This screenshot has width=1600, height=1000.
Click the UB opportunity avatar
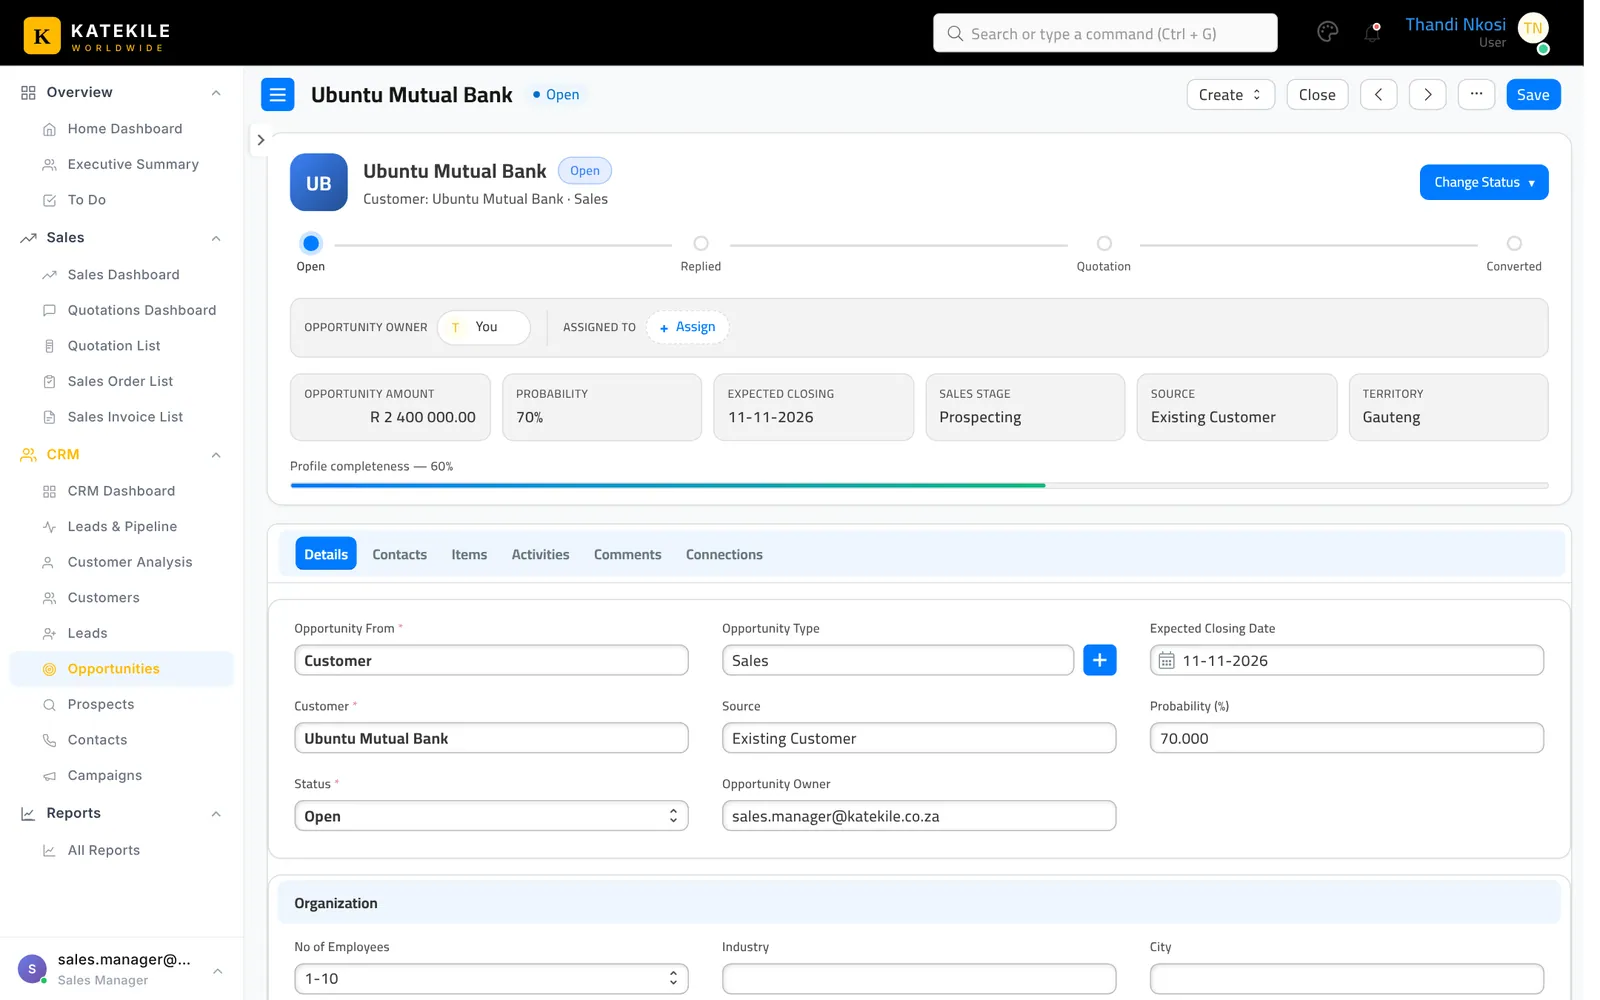pyautogui.click(x=319, y=182)
